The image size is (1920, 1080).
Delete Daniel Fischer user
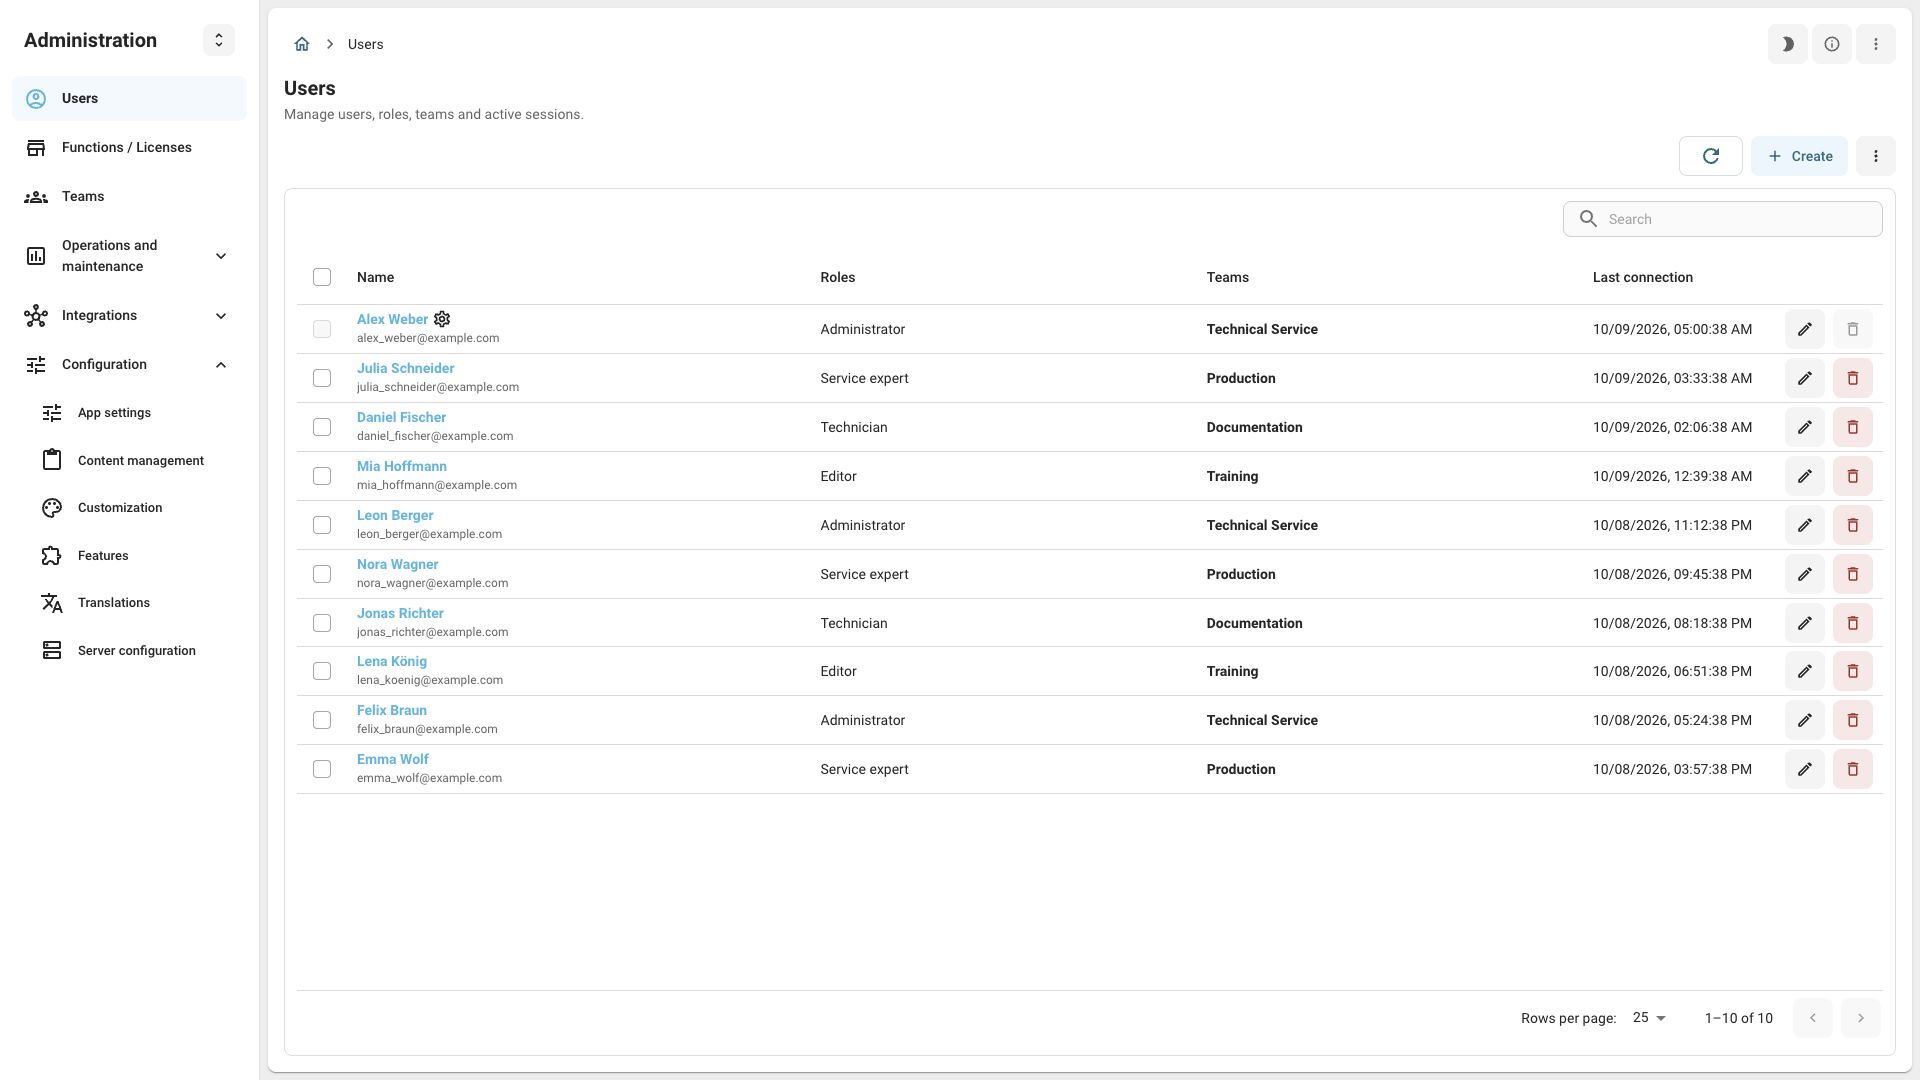[x=1852, y=427]
